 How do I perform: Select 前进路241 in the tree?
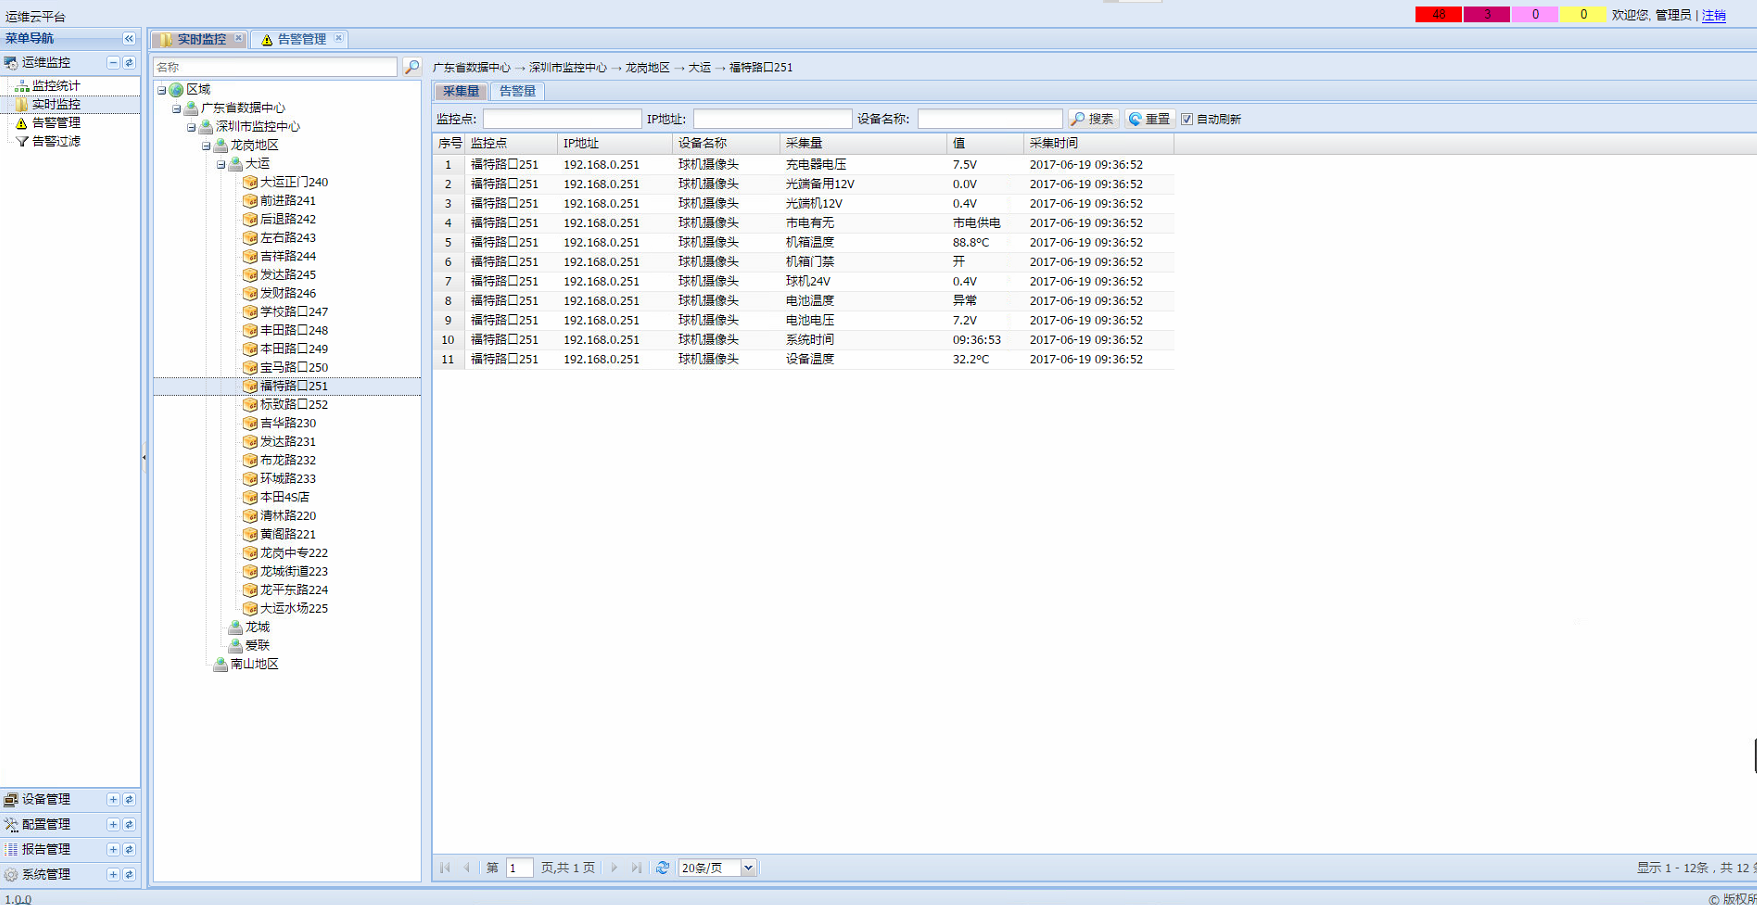coord(288,201)
